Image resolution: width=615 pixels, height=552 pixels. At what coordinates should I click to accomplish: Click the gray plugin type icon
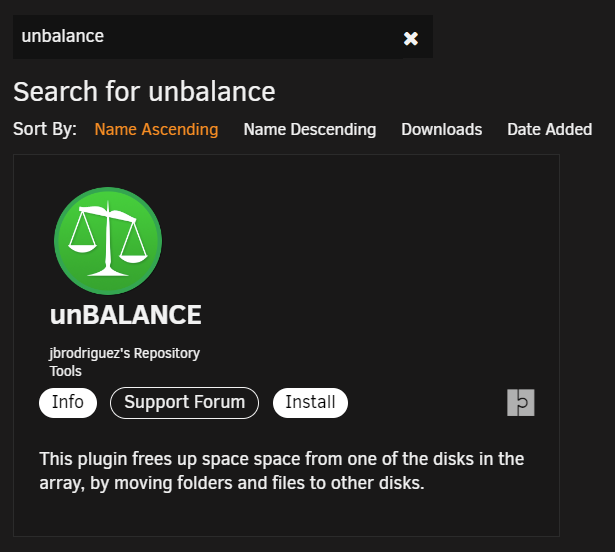coord(520,403)
